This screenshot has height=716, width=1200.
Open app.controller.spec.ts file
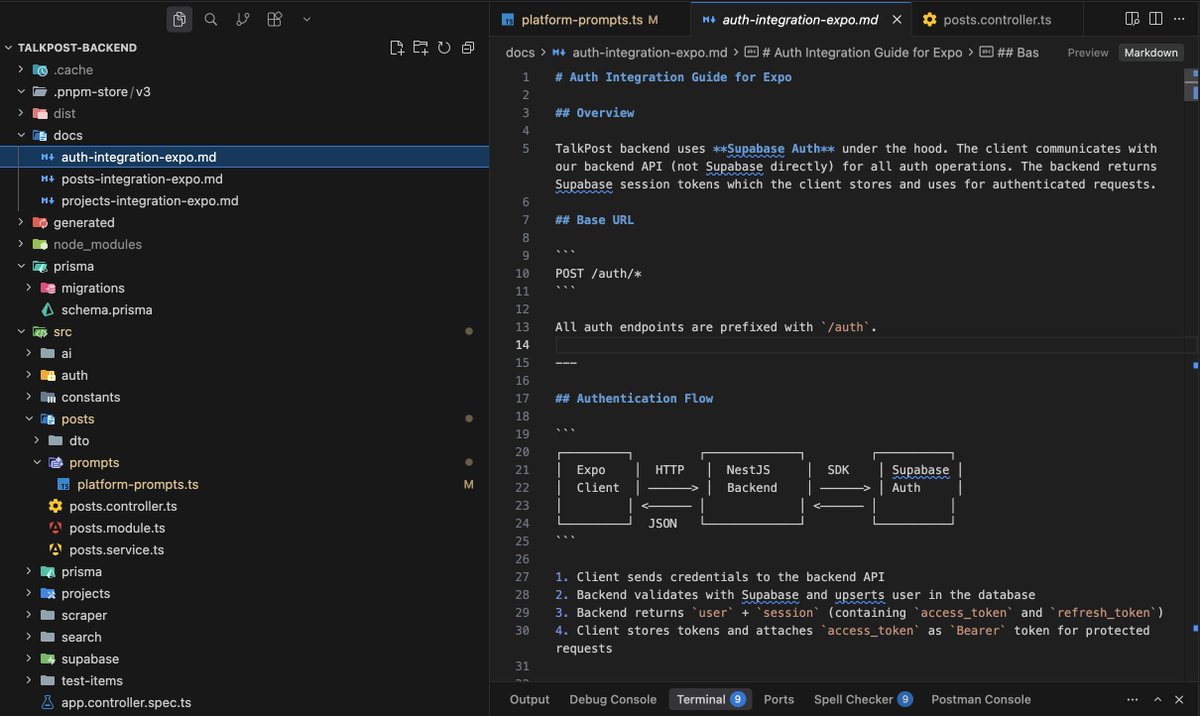(x=126, y=702)
